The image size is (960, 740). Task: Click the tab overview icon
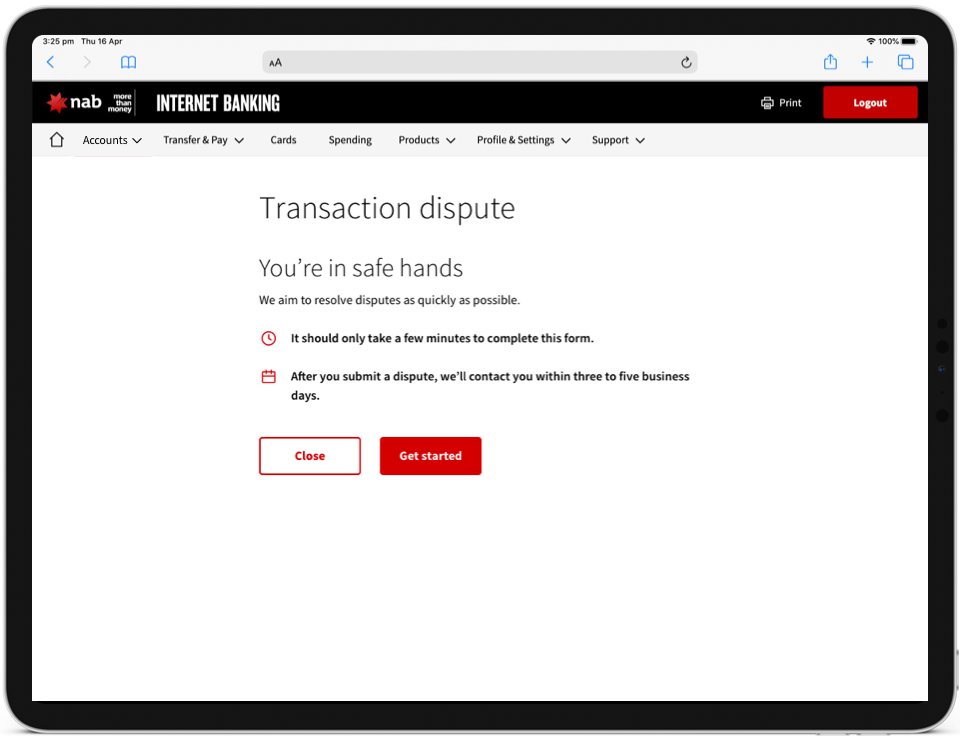905,62
